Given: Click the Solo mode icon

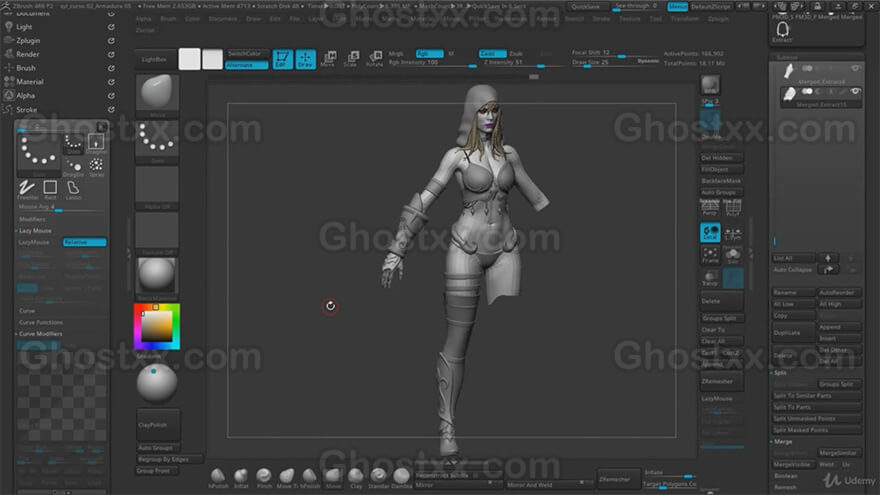Looking at the screenshot, I should [733, 255].
